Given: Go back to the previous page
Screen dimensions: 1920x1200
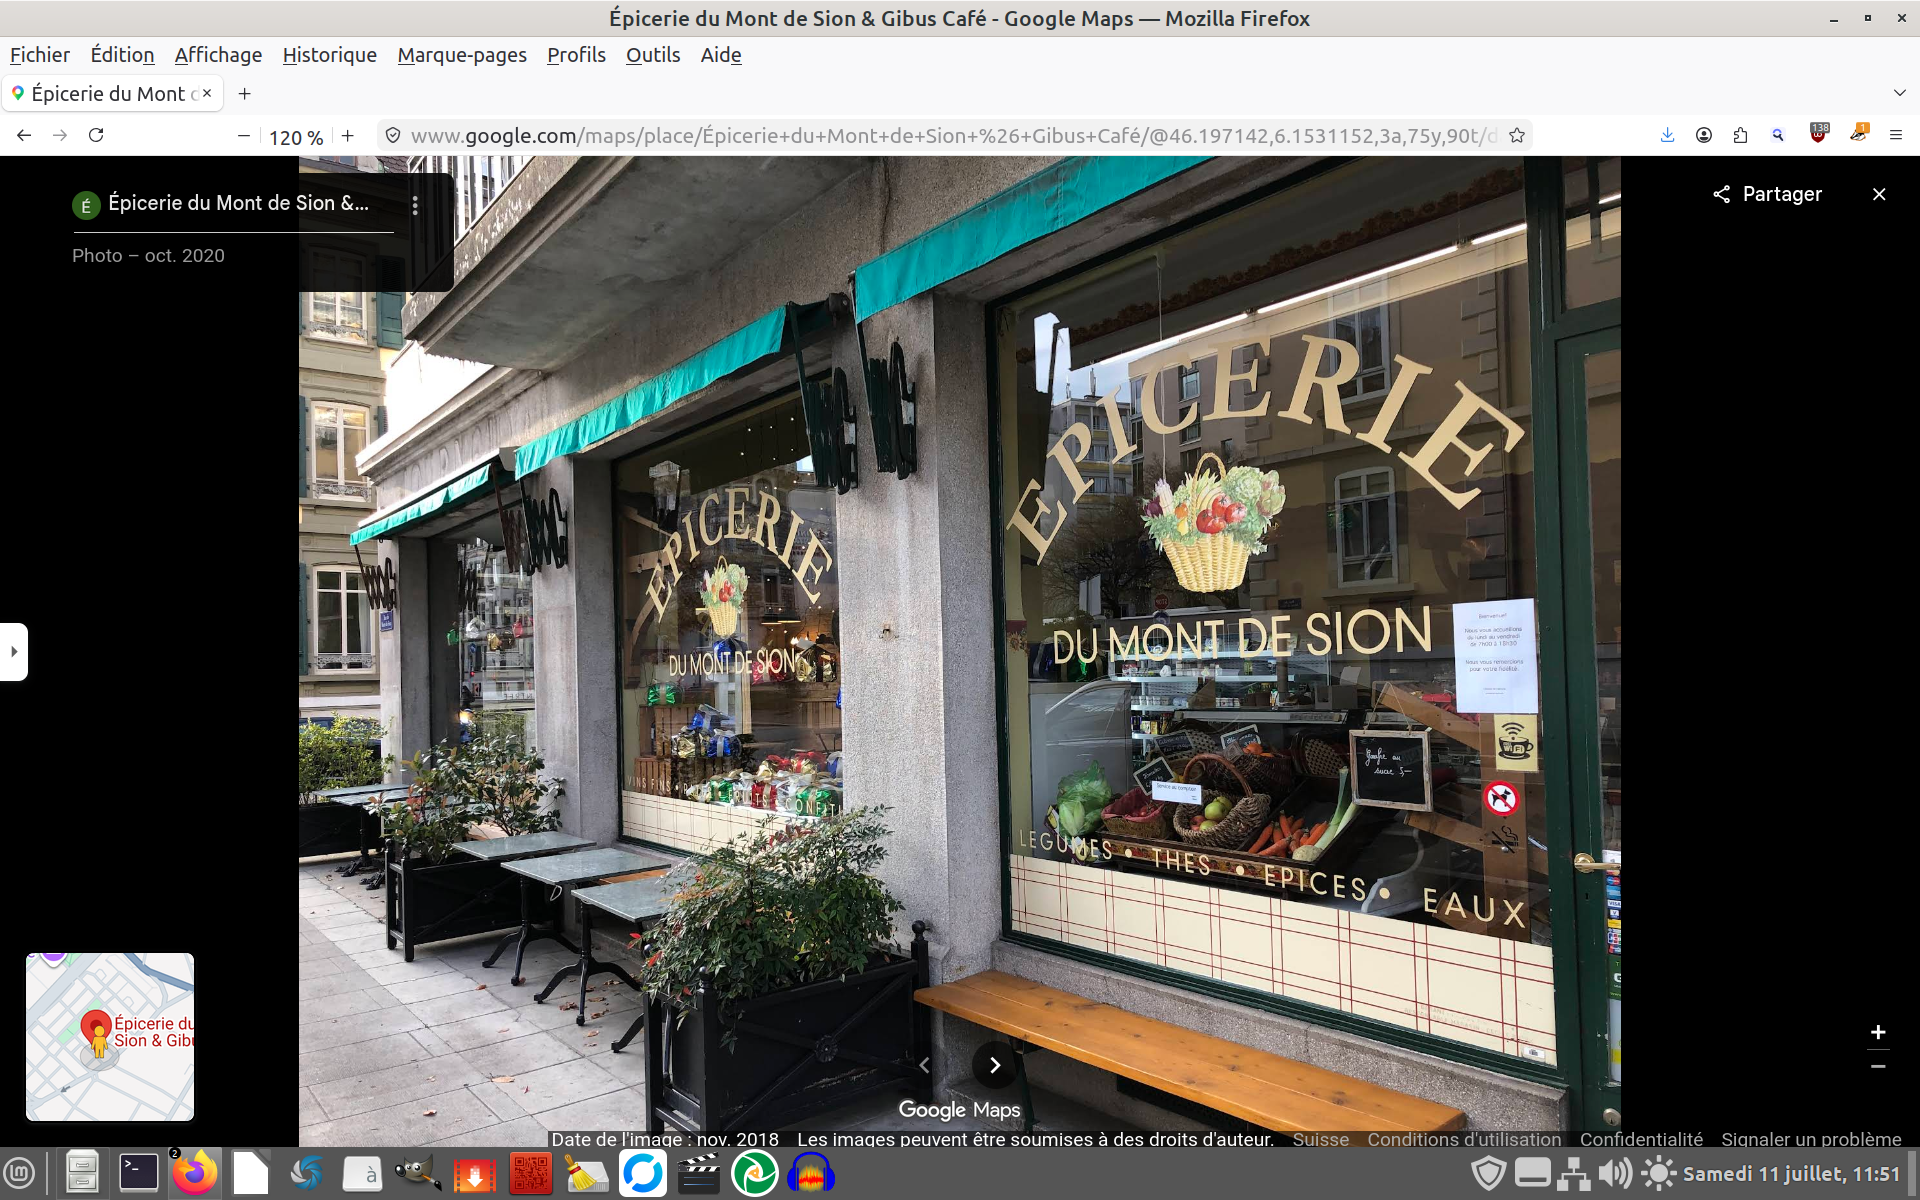Looking at the screenshot, I should pyautogui.click(x=24, y=135).
